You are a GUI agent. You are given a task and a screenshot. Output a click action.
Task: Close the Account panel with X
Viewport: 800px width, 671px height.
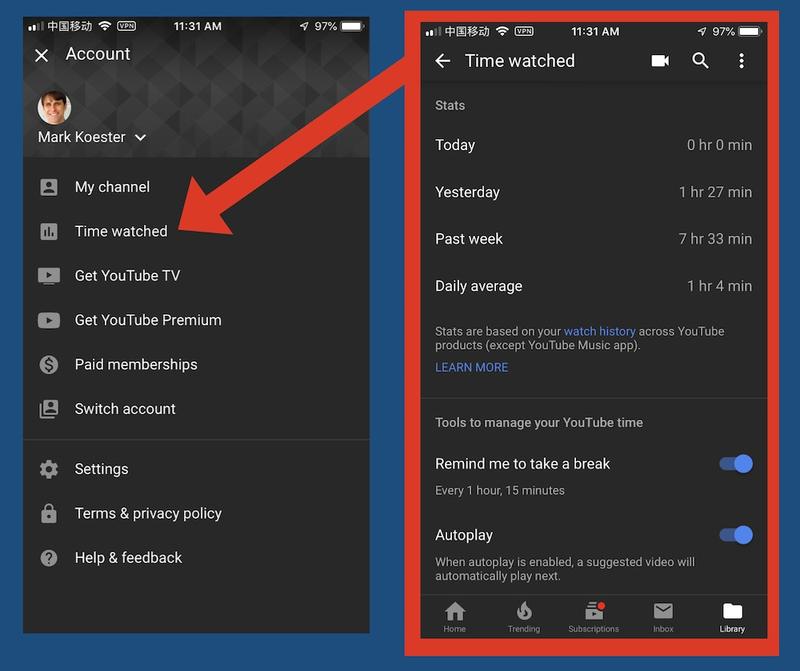[42, 56]
